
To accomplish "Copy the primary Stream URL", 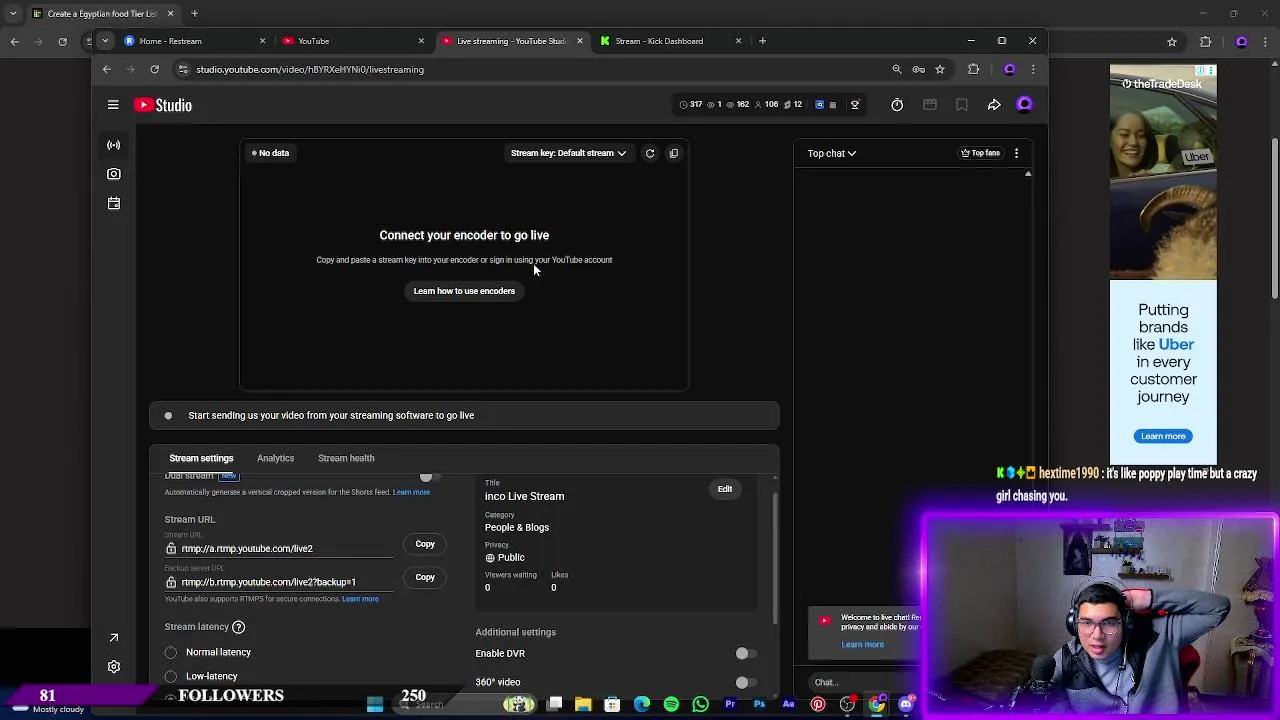I will pyautogui.click(x=425, y=544).
